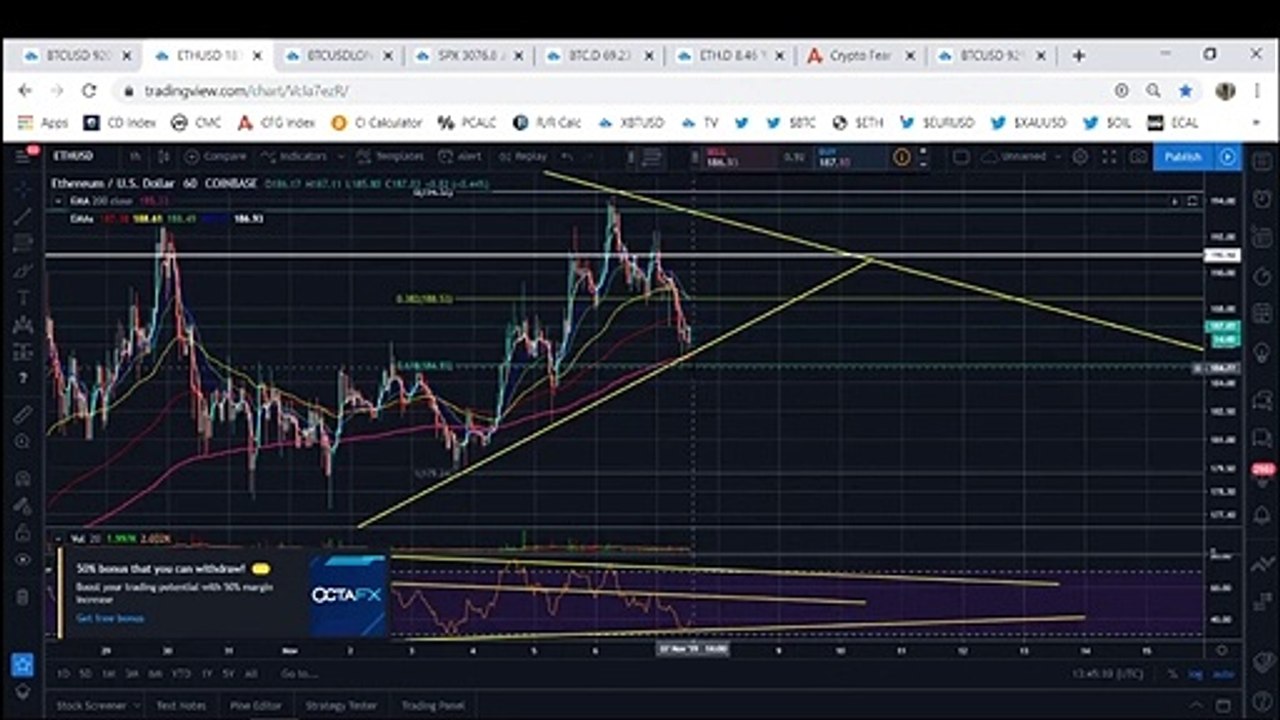Open indicator Templates menu
Screen dimensions: 1280x720
(x=390, y=156)
